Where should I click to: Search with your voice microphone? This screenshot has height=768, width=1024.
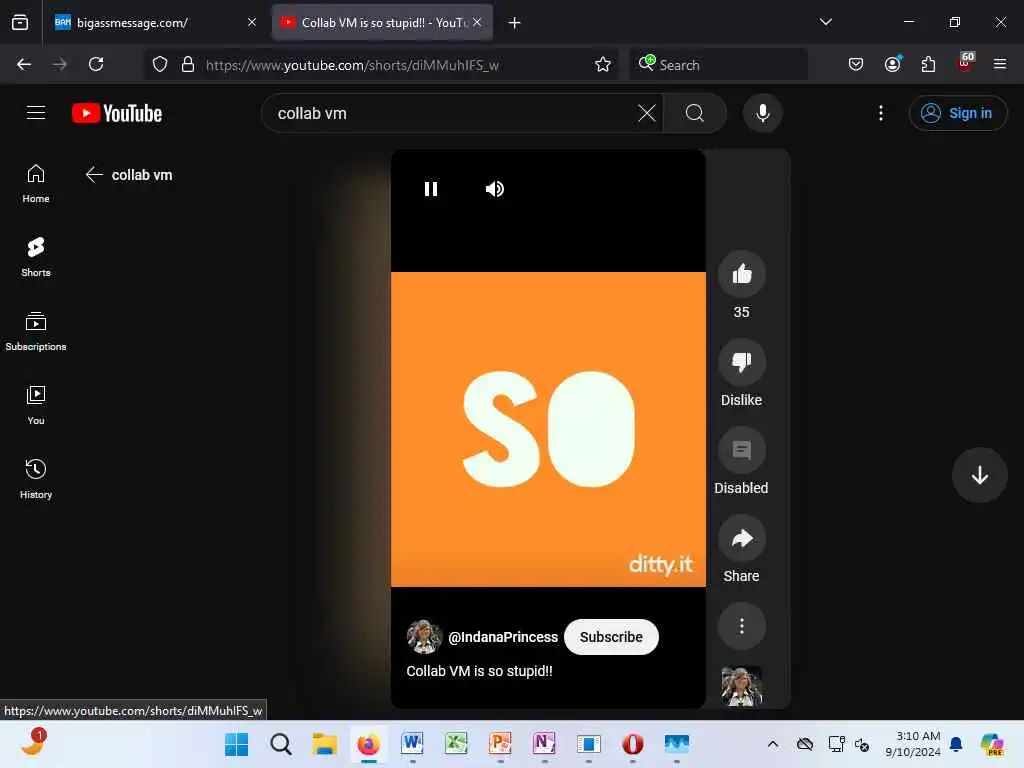(762, 113)
